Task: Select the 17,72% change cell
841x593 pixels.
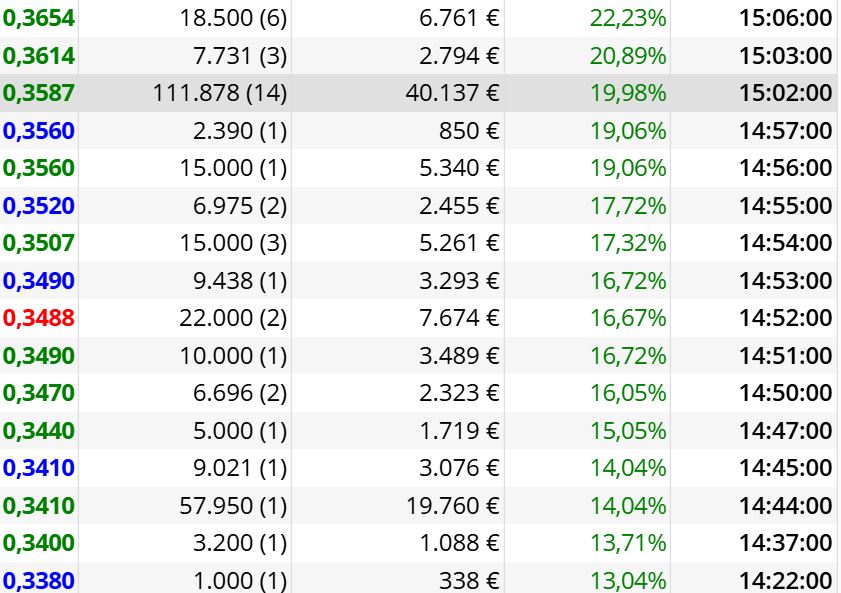Action: tap(628, 206)
